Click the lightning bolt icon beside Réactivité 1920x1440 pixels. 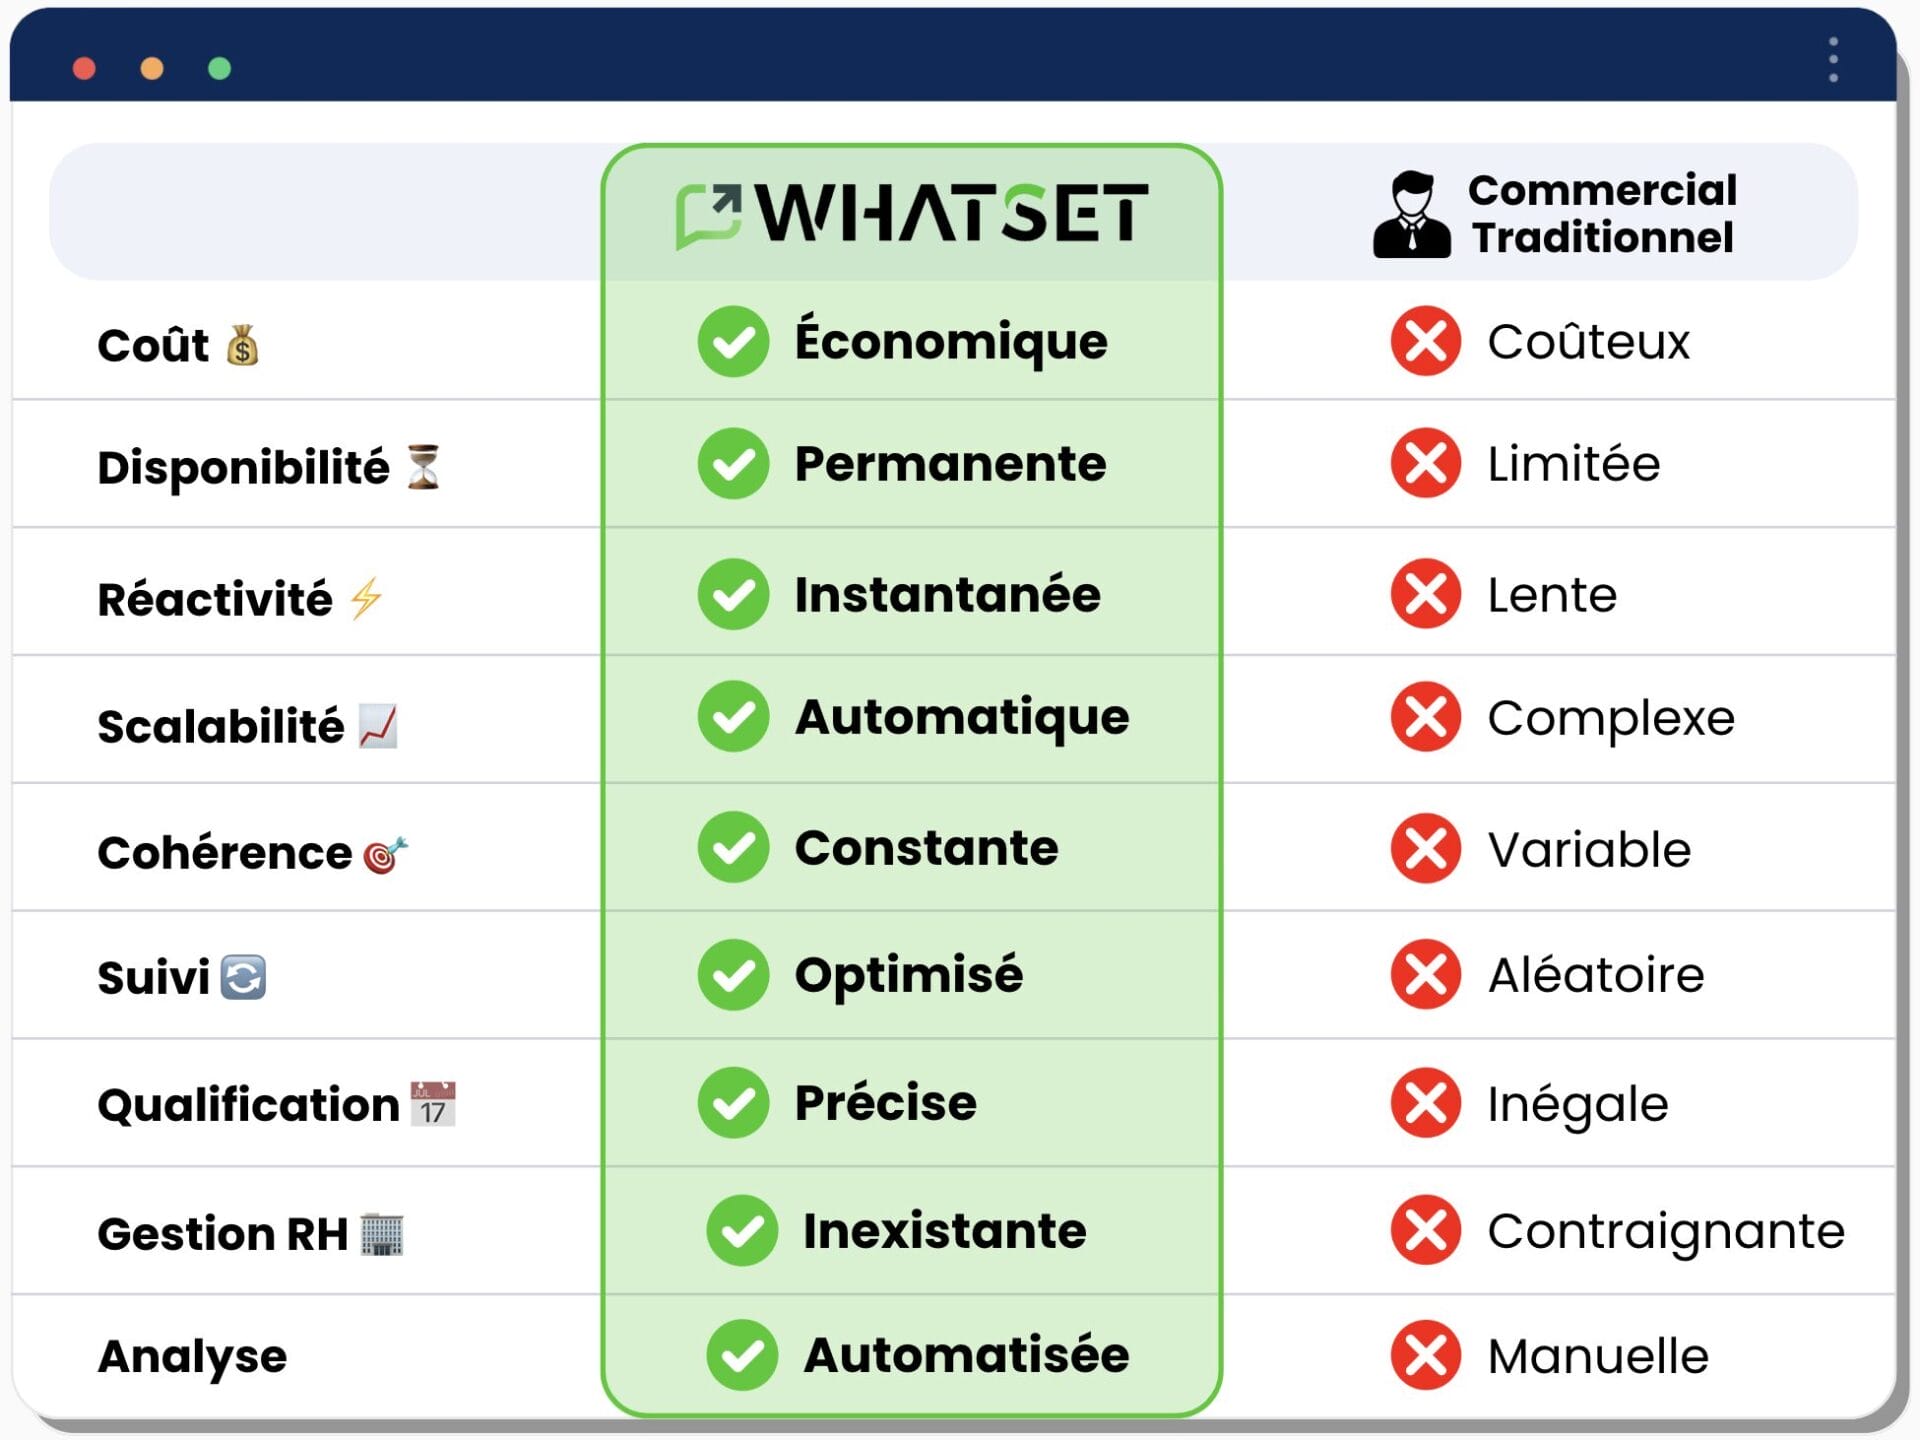366,598
